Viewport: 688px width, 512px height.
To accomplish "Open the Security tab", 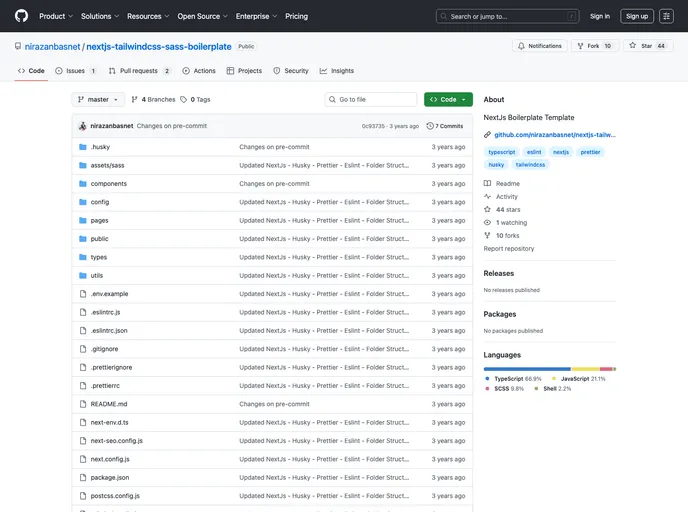I will point(291,71).
